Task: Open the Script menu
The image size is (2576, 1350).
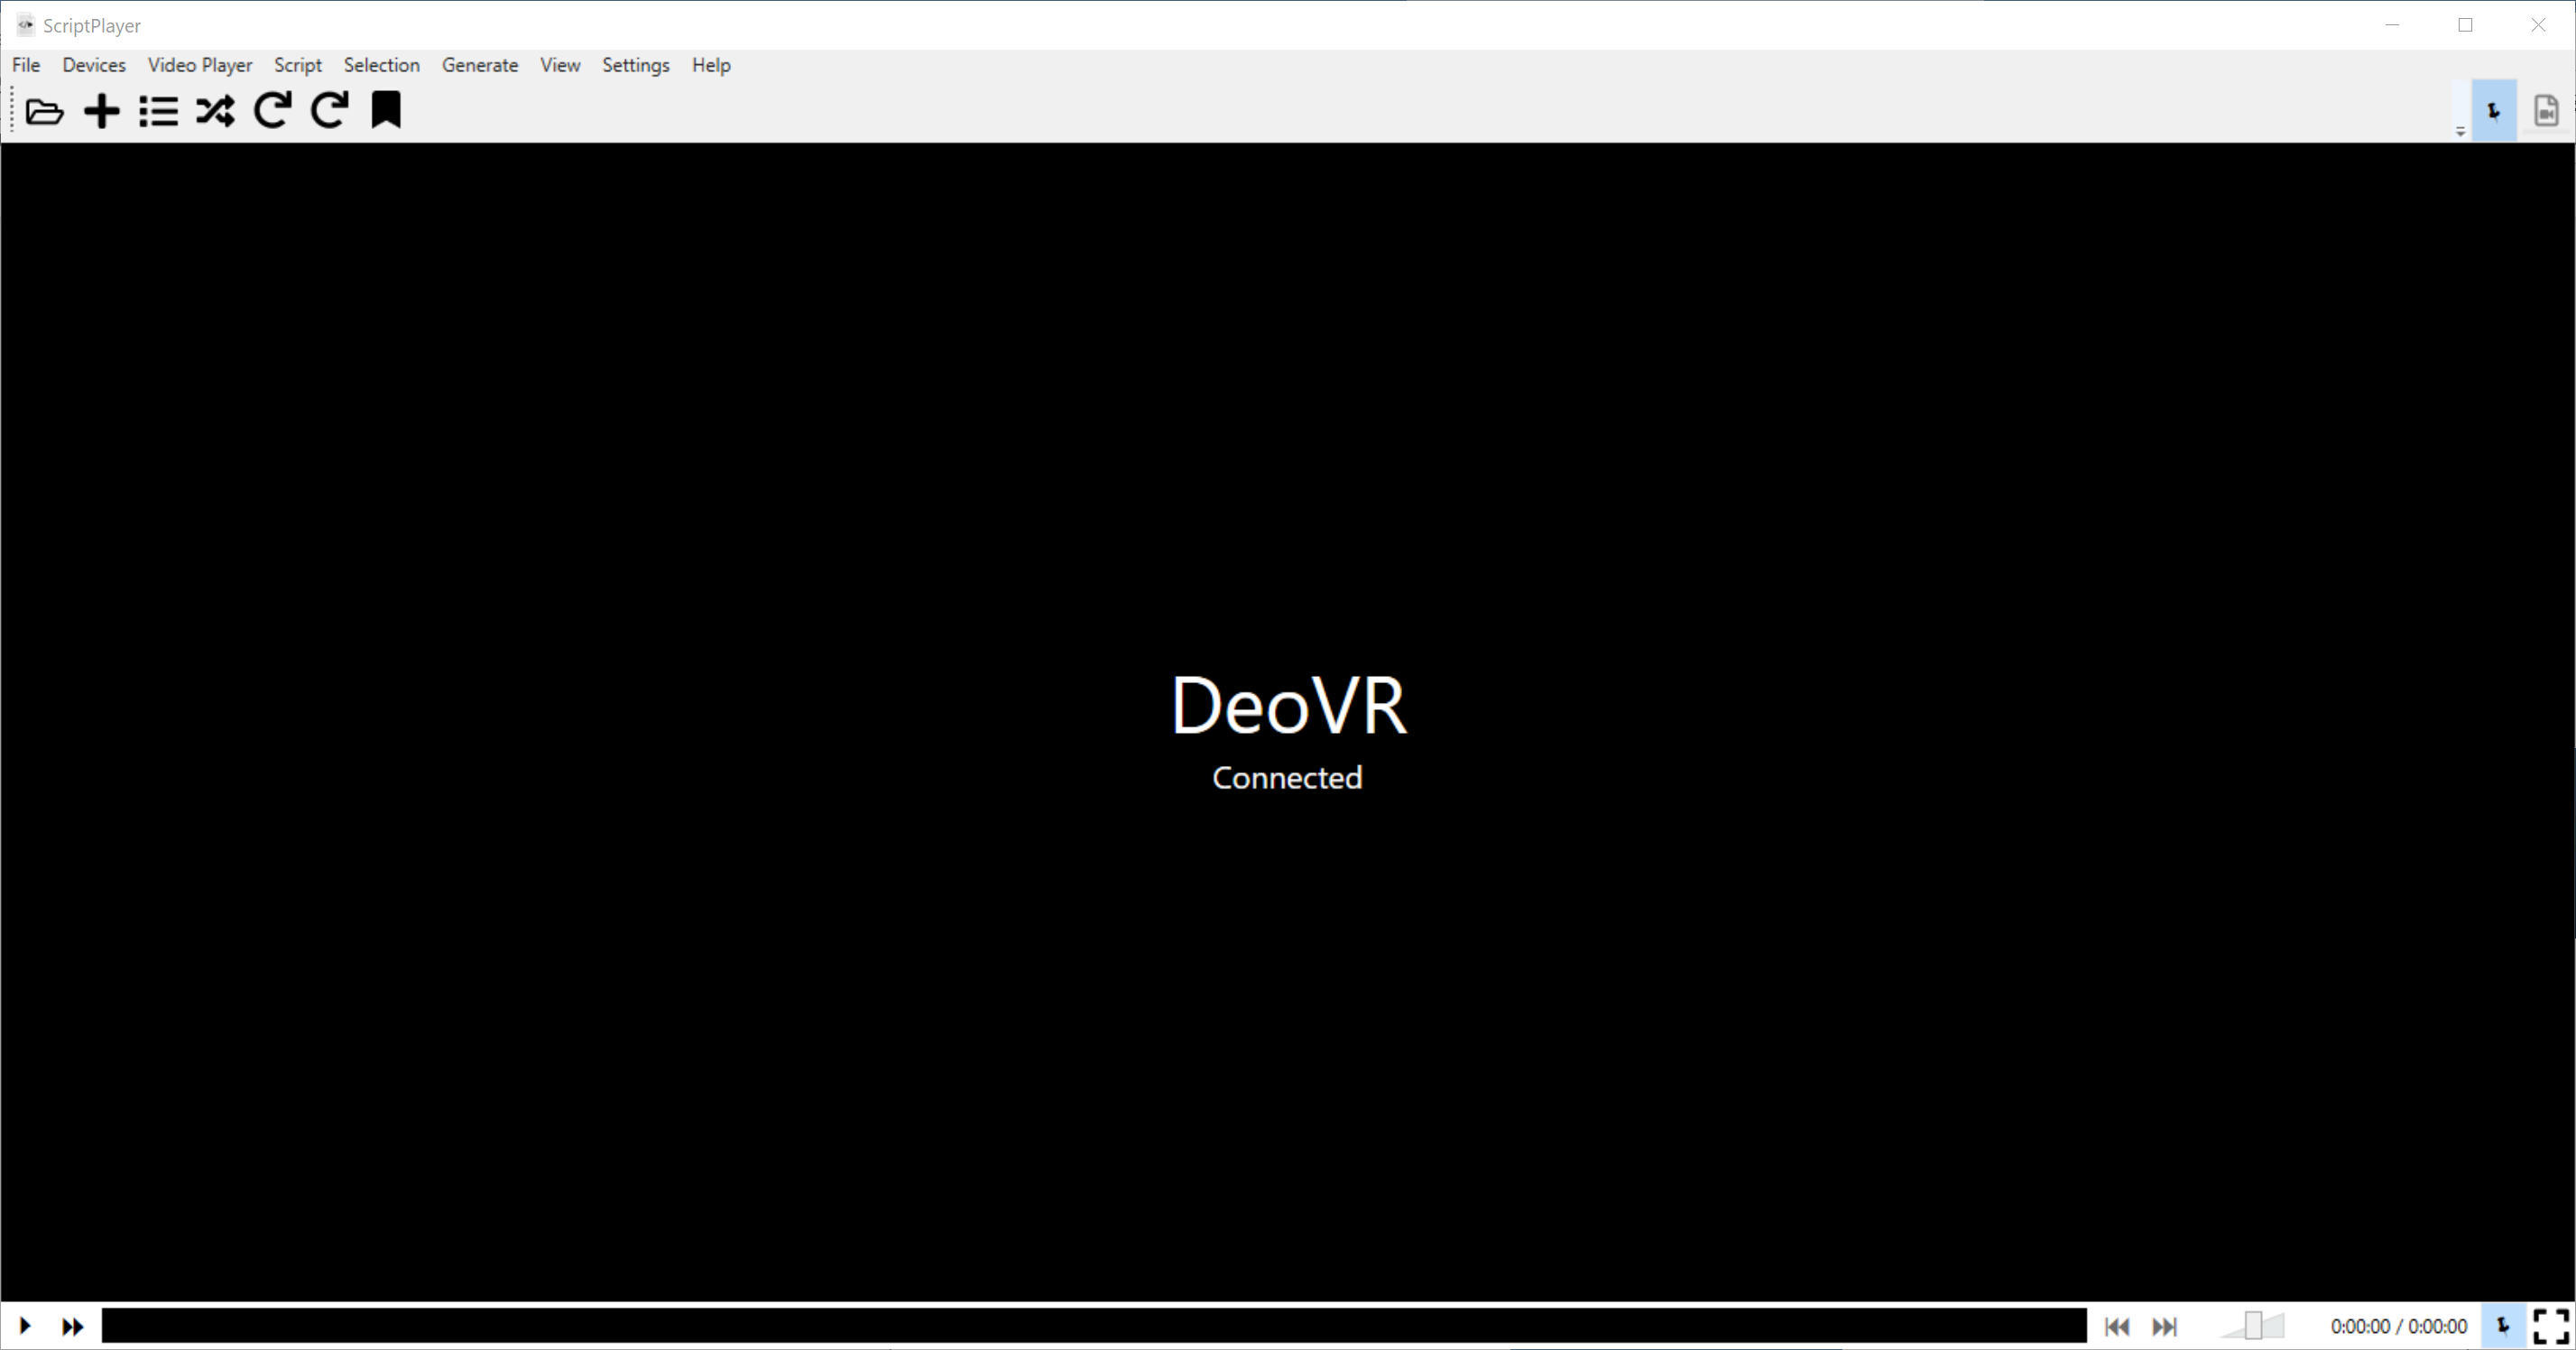Action: [298, 65]
